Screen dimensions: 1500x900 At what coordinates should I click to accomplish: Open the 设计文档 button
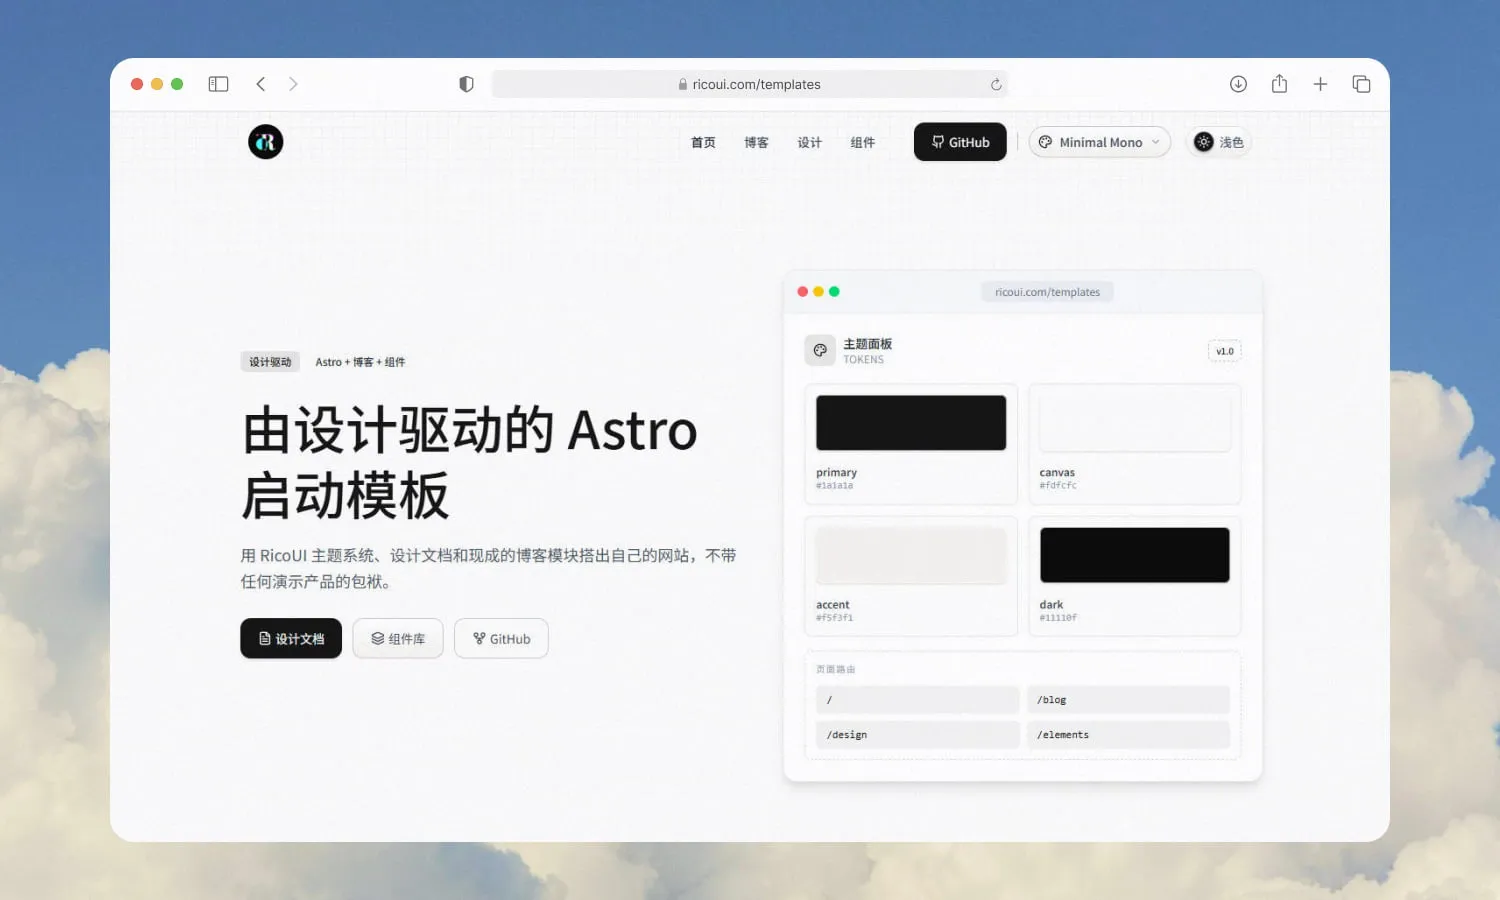[291, 638]
